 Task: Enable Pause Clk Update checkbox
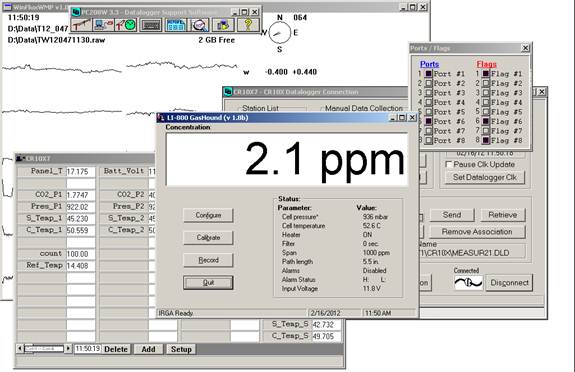point(448,164)
